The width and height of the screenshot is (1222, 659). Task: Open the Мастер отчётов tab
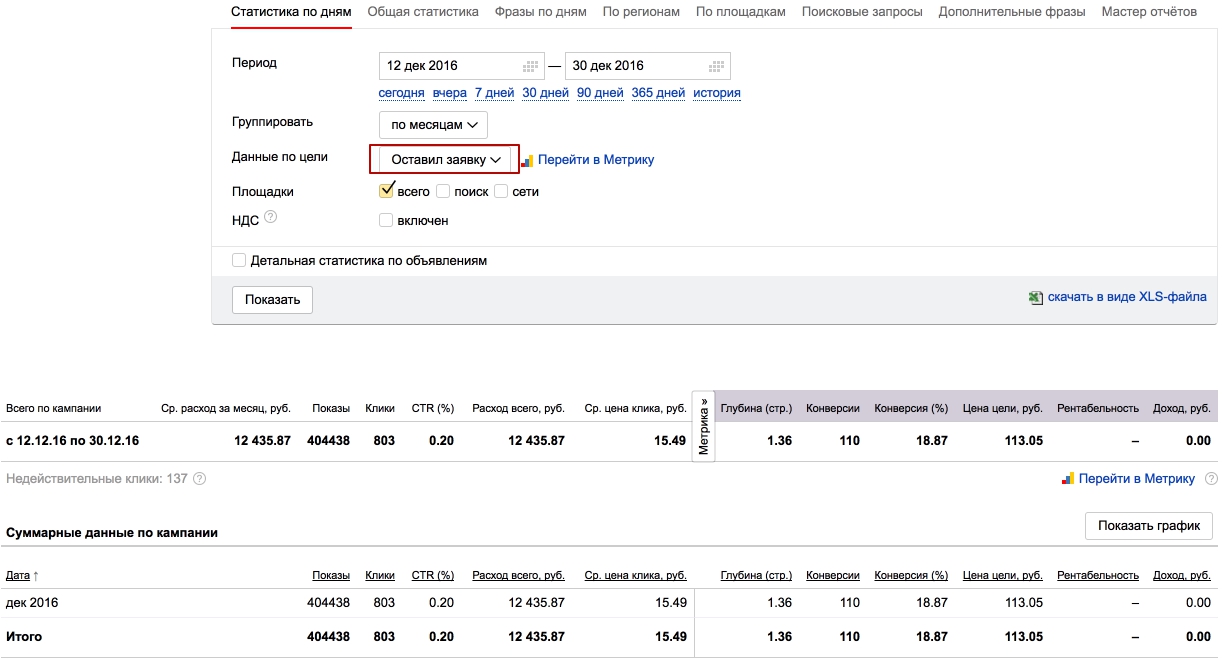tap(1149, 12)
